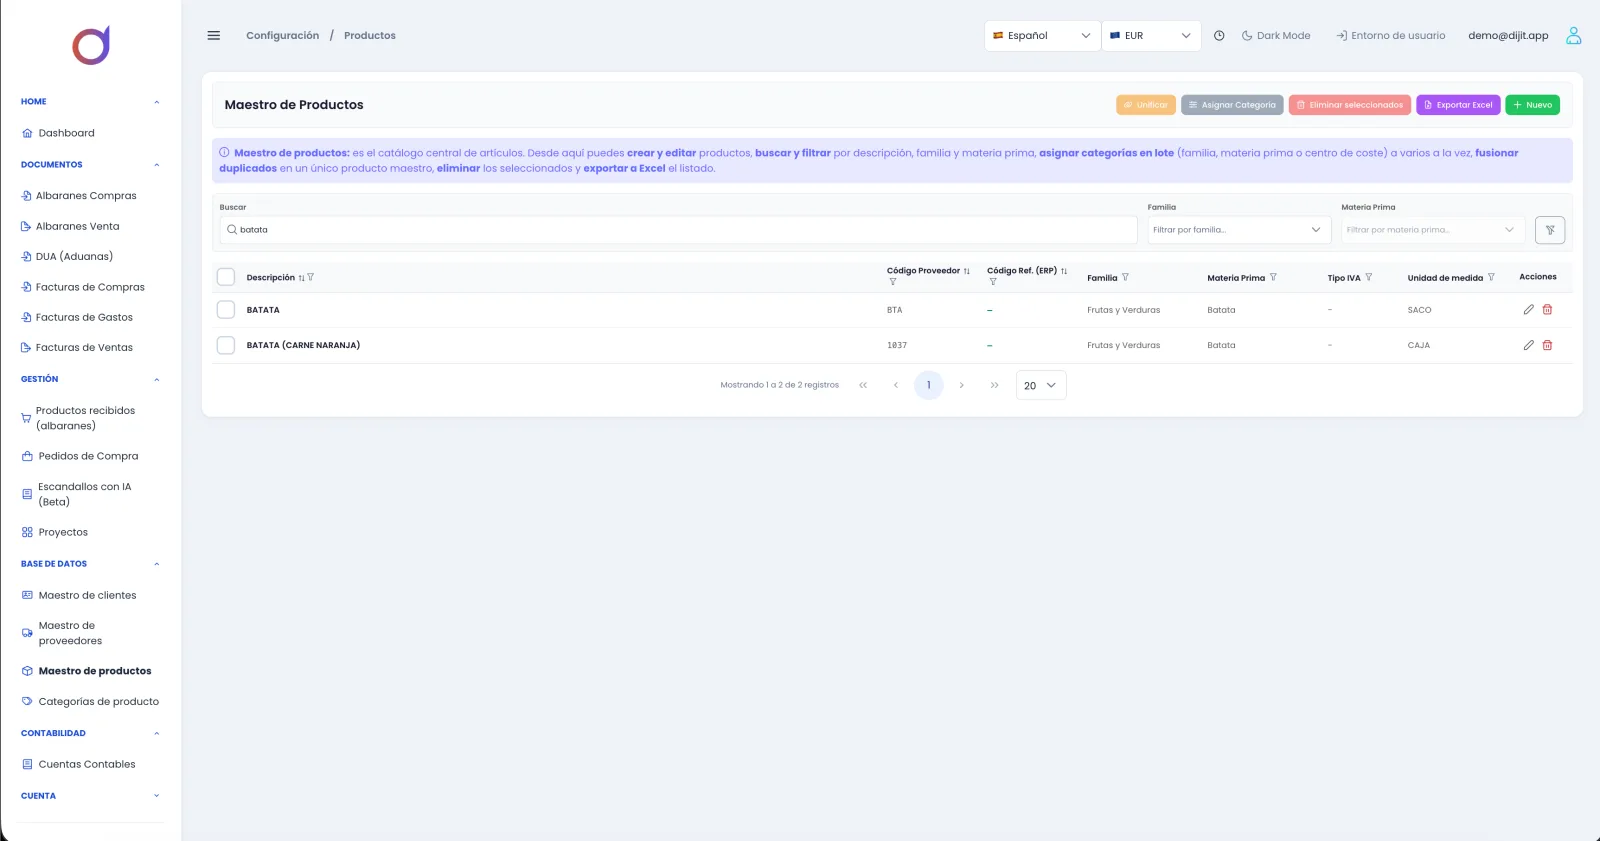The image size is (1600, 841).
Task: Check the BATATA row checkbox
Action: (x=226, y=310)
